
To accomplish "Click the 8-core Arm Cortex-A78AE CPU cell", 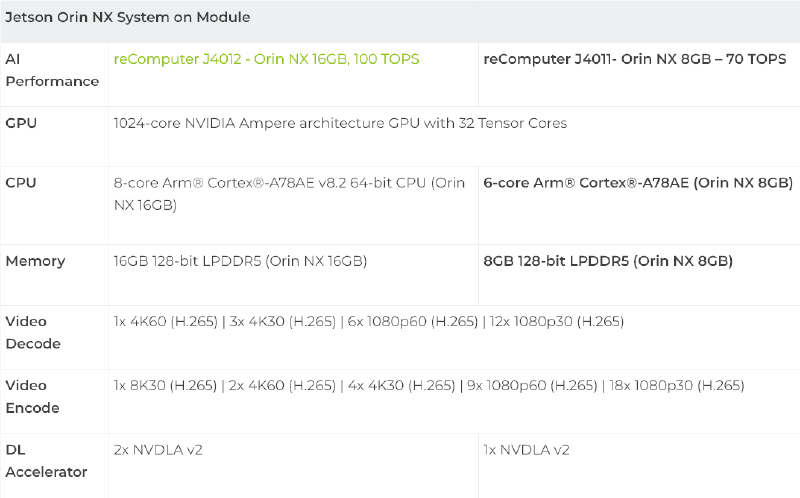I will coord(289,194).
